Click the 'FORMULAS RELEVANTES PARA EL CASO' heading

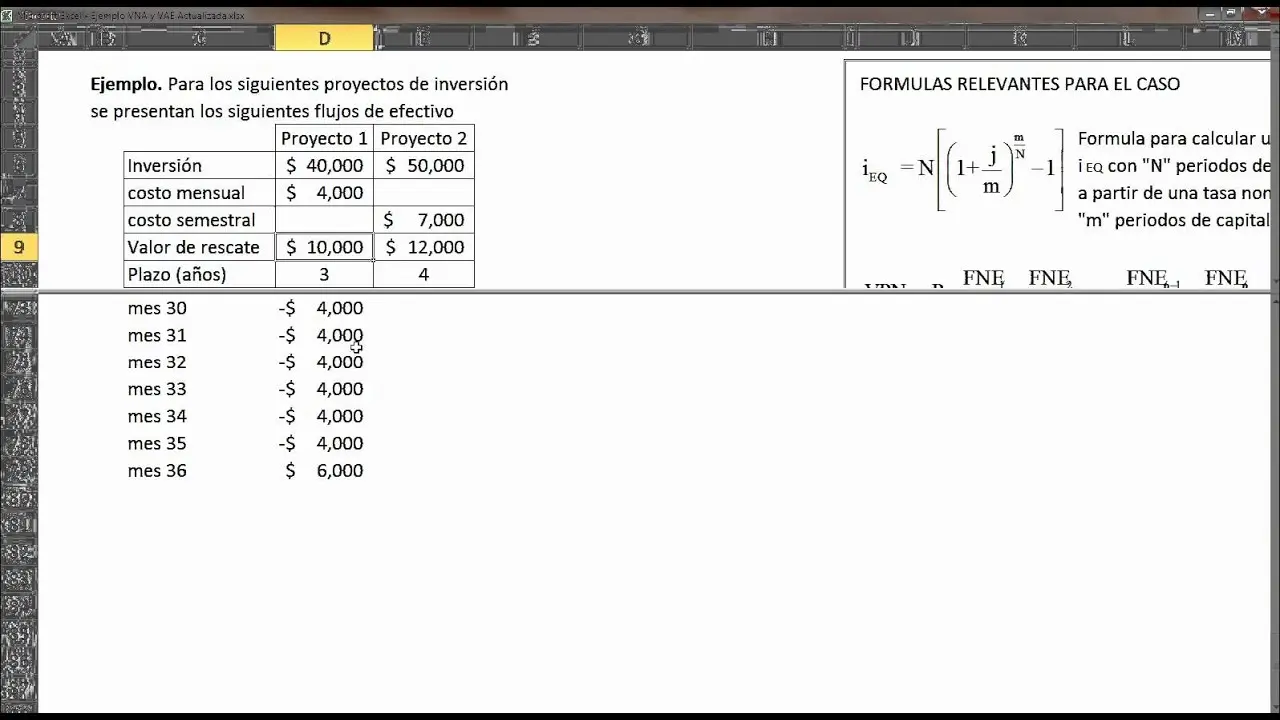click(x=1020, y=84)
